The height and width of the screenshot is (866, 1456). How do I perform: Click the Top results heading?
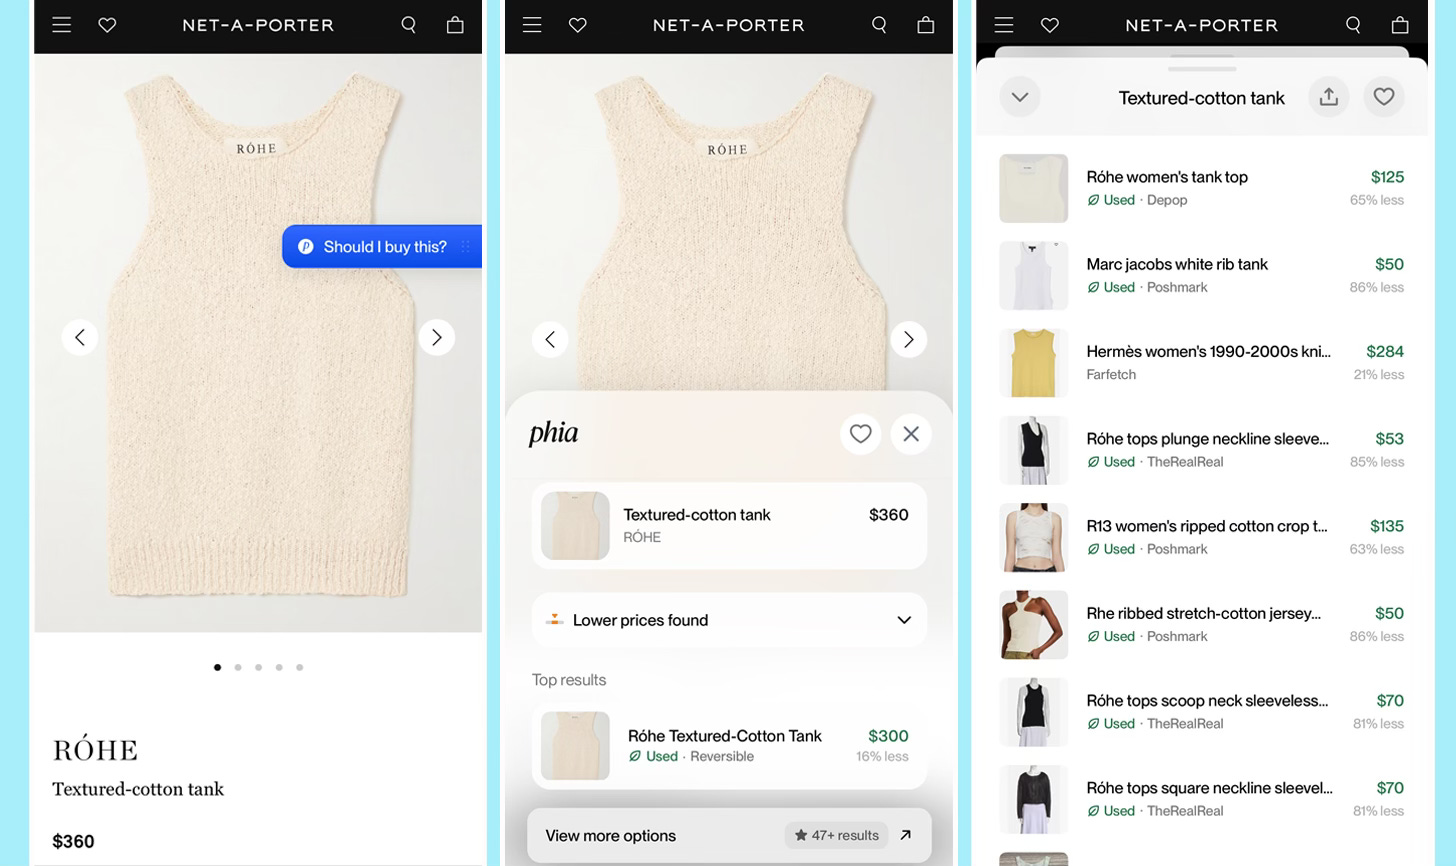[569, 680]
